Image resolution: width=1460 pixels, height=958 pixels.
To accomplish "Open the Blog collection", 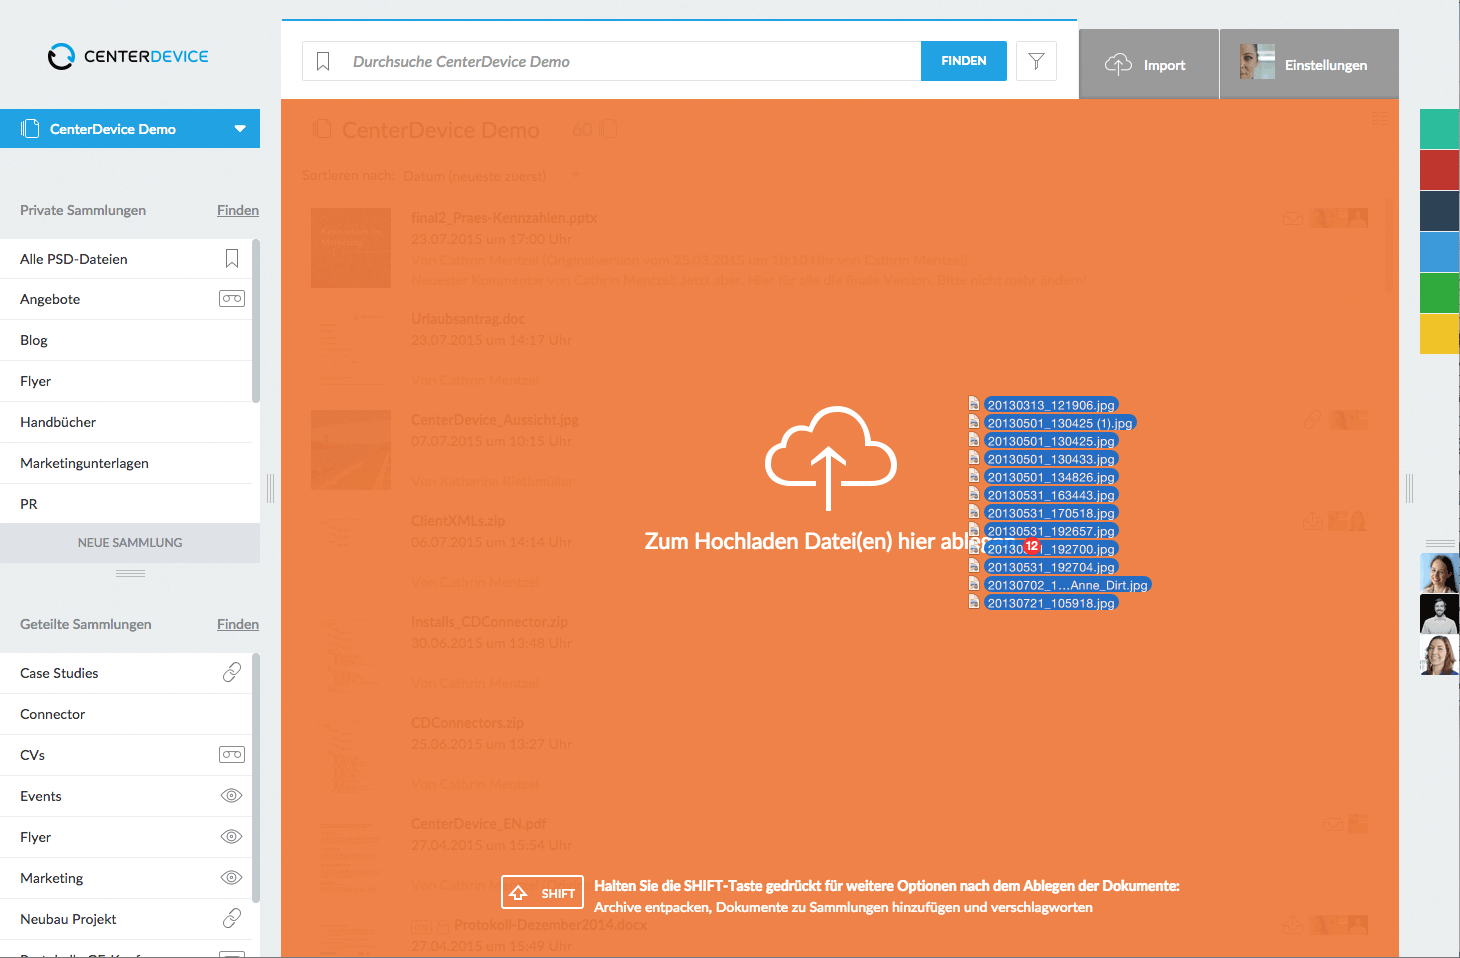I will 126,340.
